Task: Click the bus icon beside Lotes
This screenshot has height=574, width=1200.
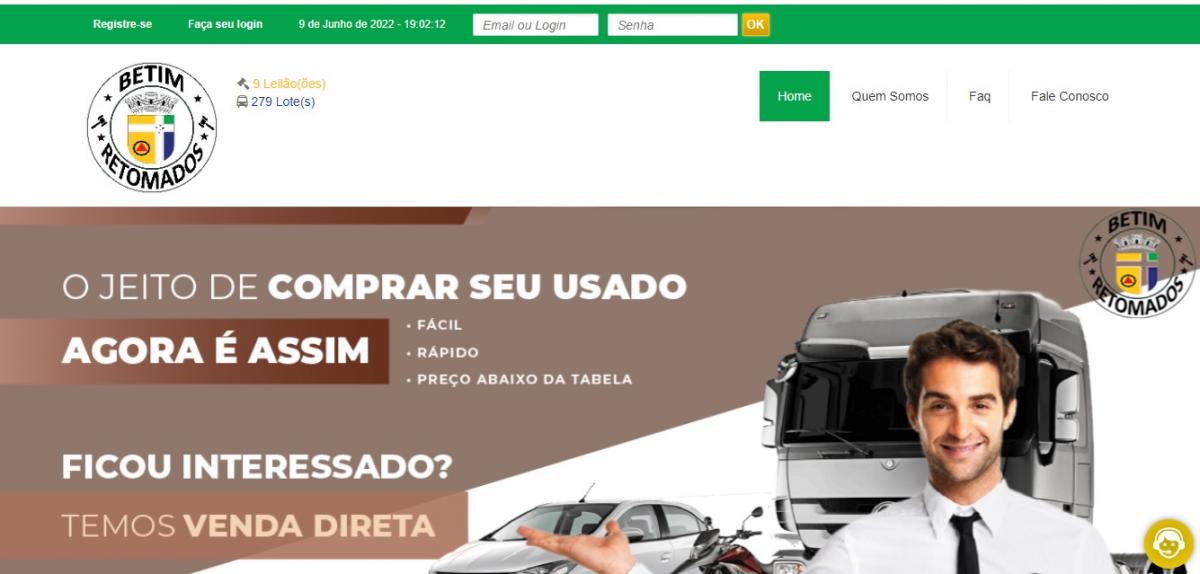Action: tap(242, 102)
